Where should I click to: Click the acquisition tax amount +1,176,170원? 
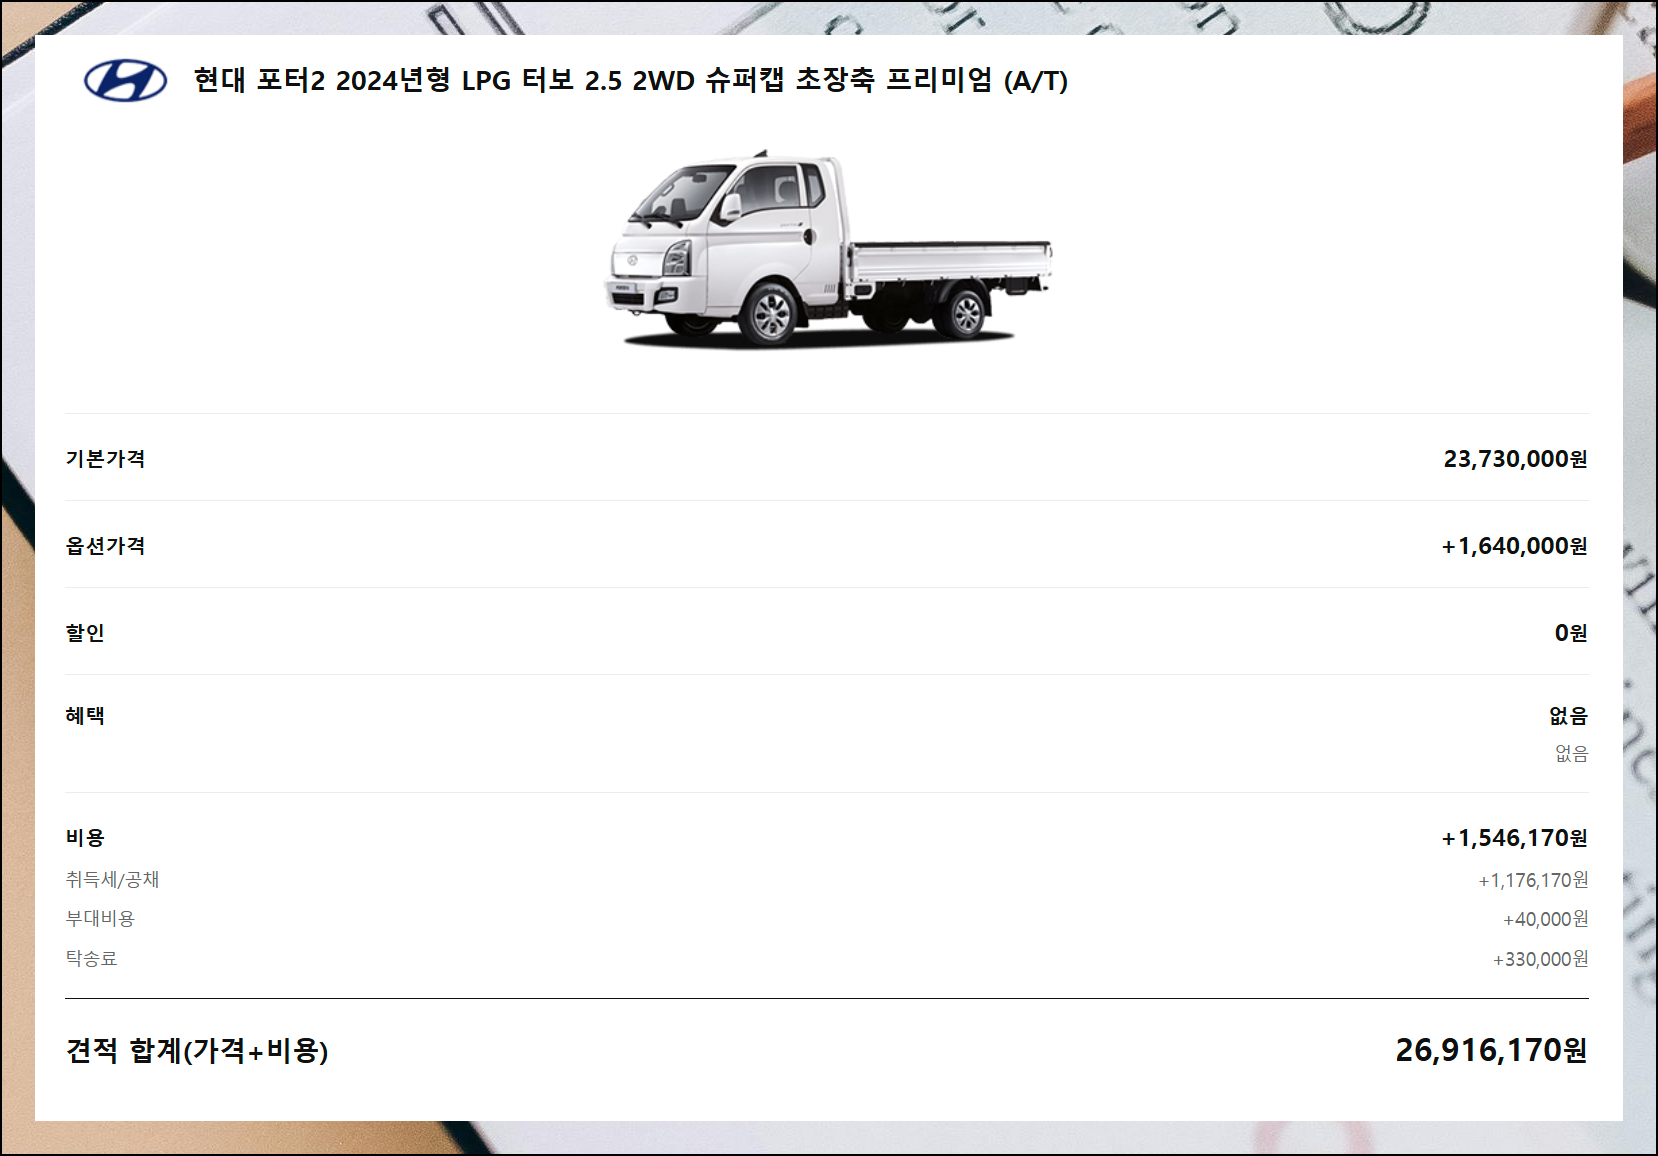click(x=1533, y=880)
